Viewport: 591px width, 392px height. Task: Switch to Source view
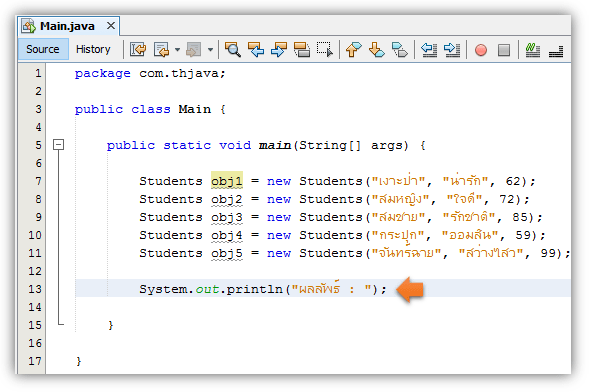coord(43,49)
